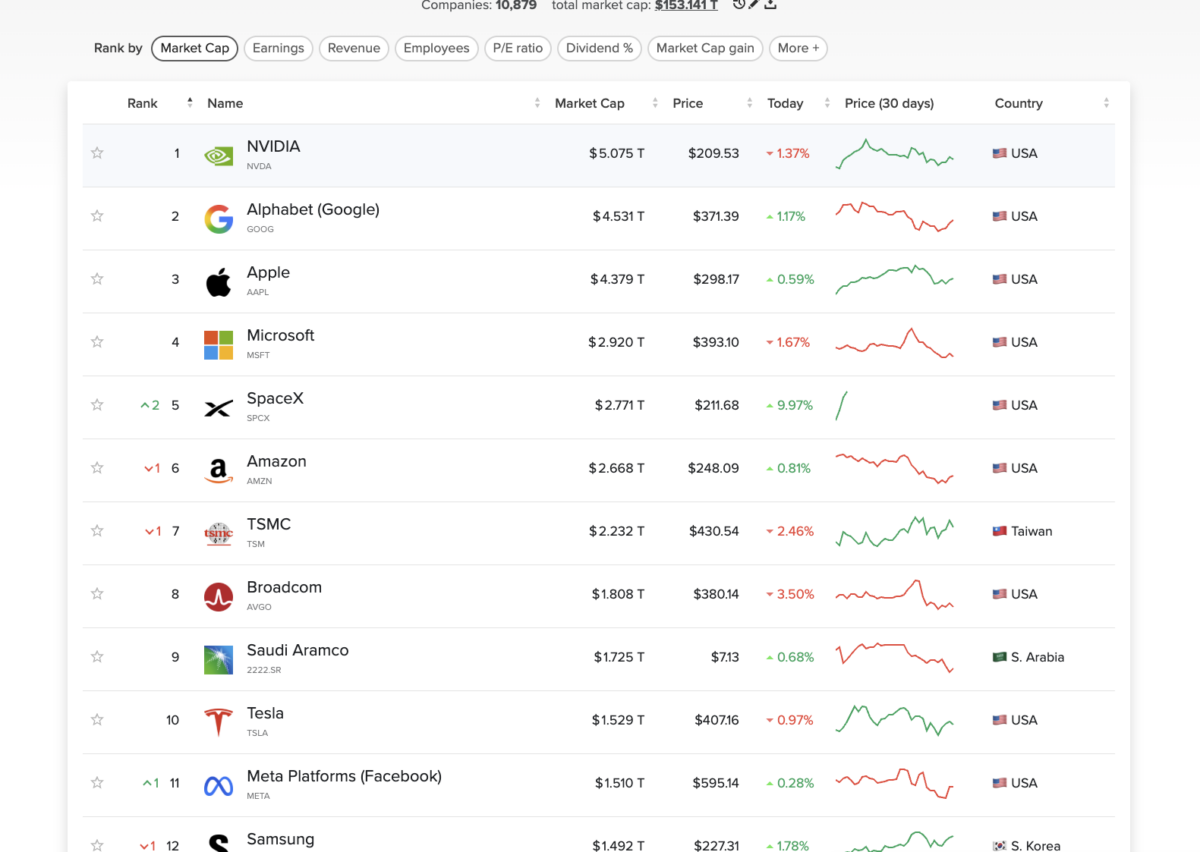Favorite NVIDIA with its star
The height and width of the screenshot is (852, 1200).
click(x=97, y=153)
